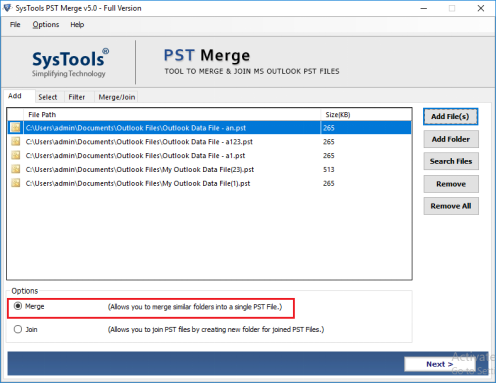
Task: Click the Search Files button
Action: point(451,161)
